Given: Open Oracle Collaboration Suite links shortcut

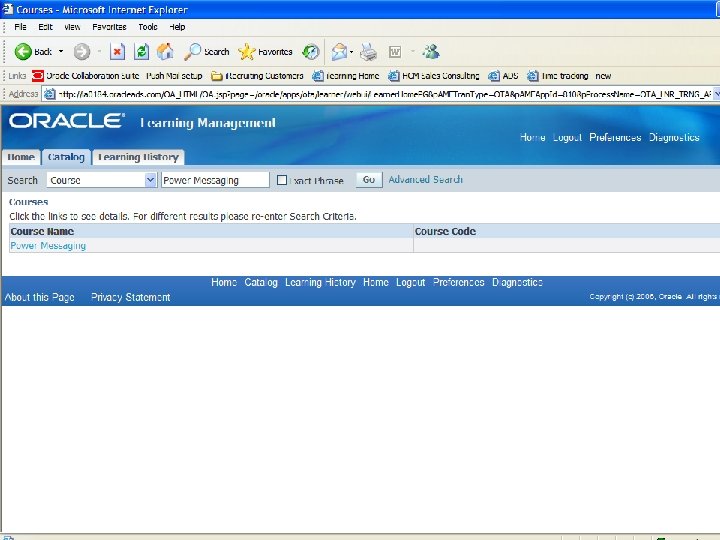Looking at the screenshot, I should [85, 76].
